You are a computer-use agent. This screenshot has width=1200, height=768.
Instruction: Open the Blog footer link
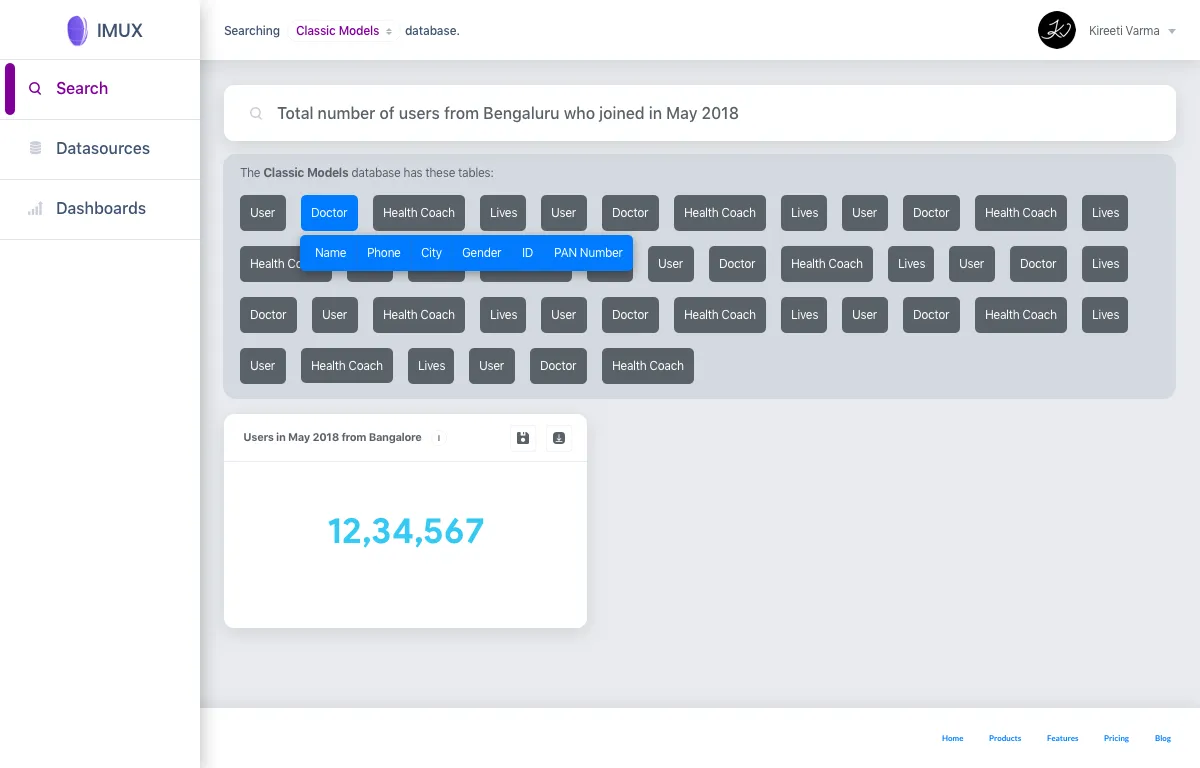[1163, 738]
